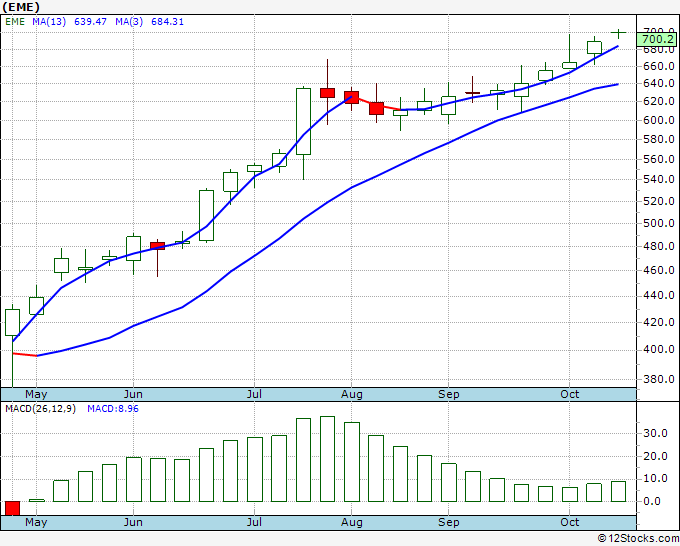Click the large white candlestick in mid-July
Viewport: 680px width, 546px height.
[x=303, y=121]
